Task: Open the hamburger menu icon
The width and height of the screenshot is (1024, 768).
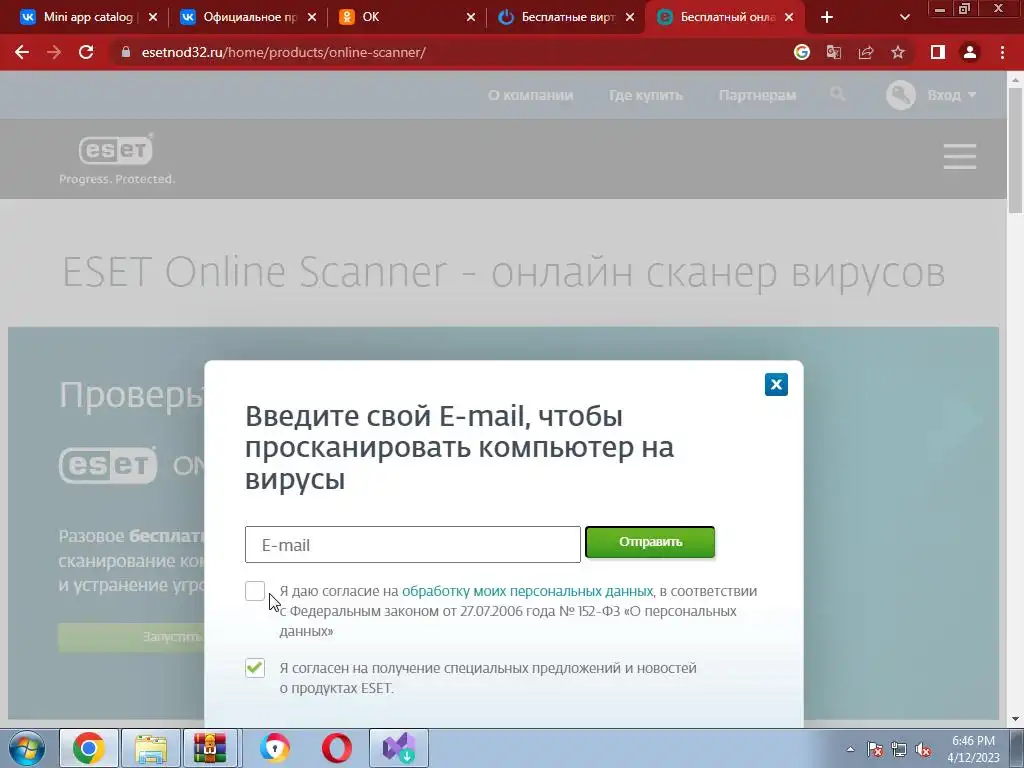Action: click(959, 157)
